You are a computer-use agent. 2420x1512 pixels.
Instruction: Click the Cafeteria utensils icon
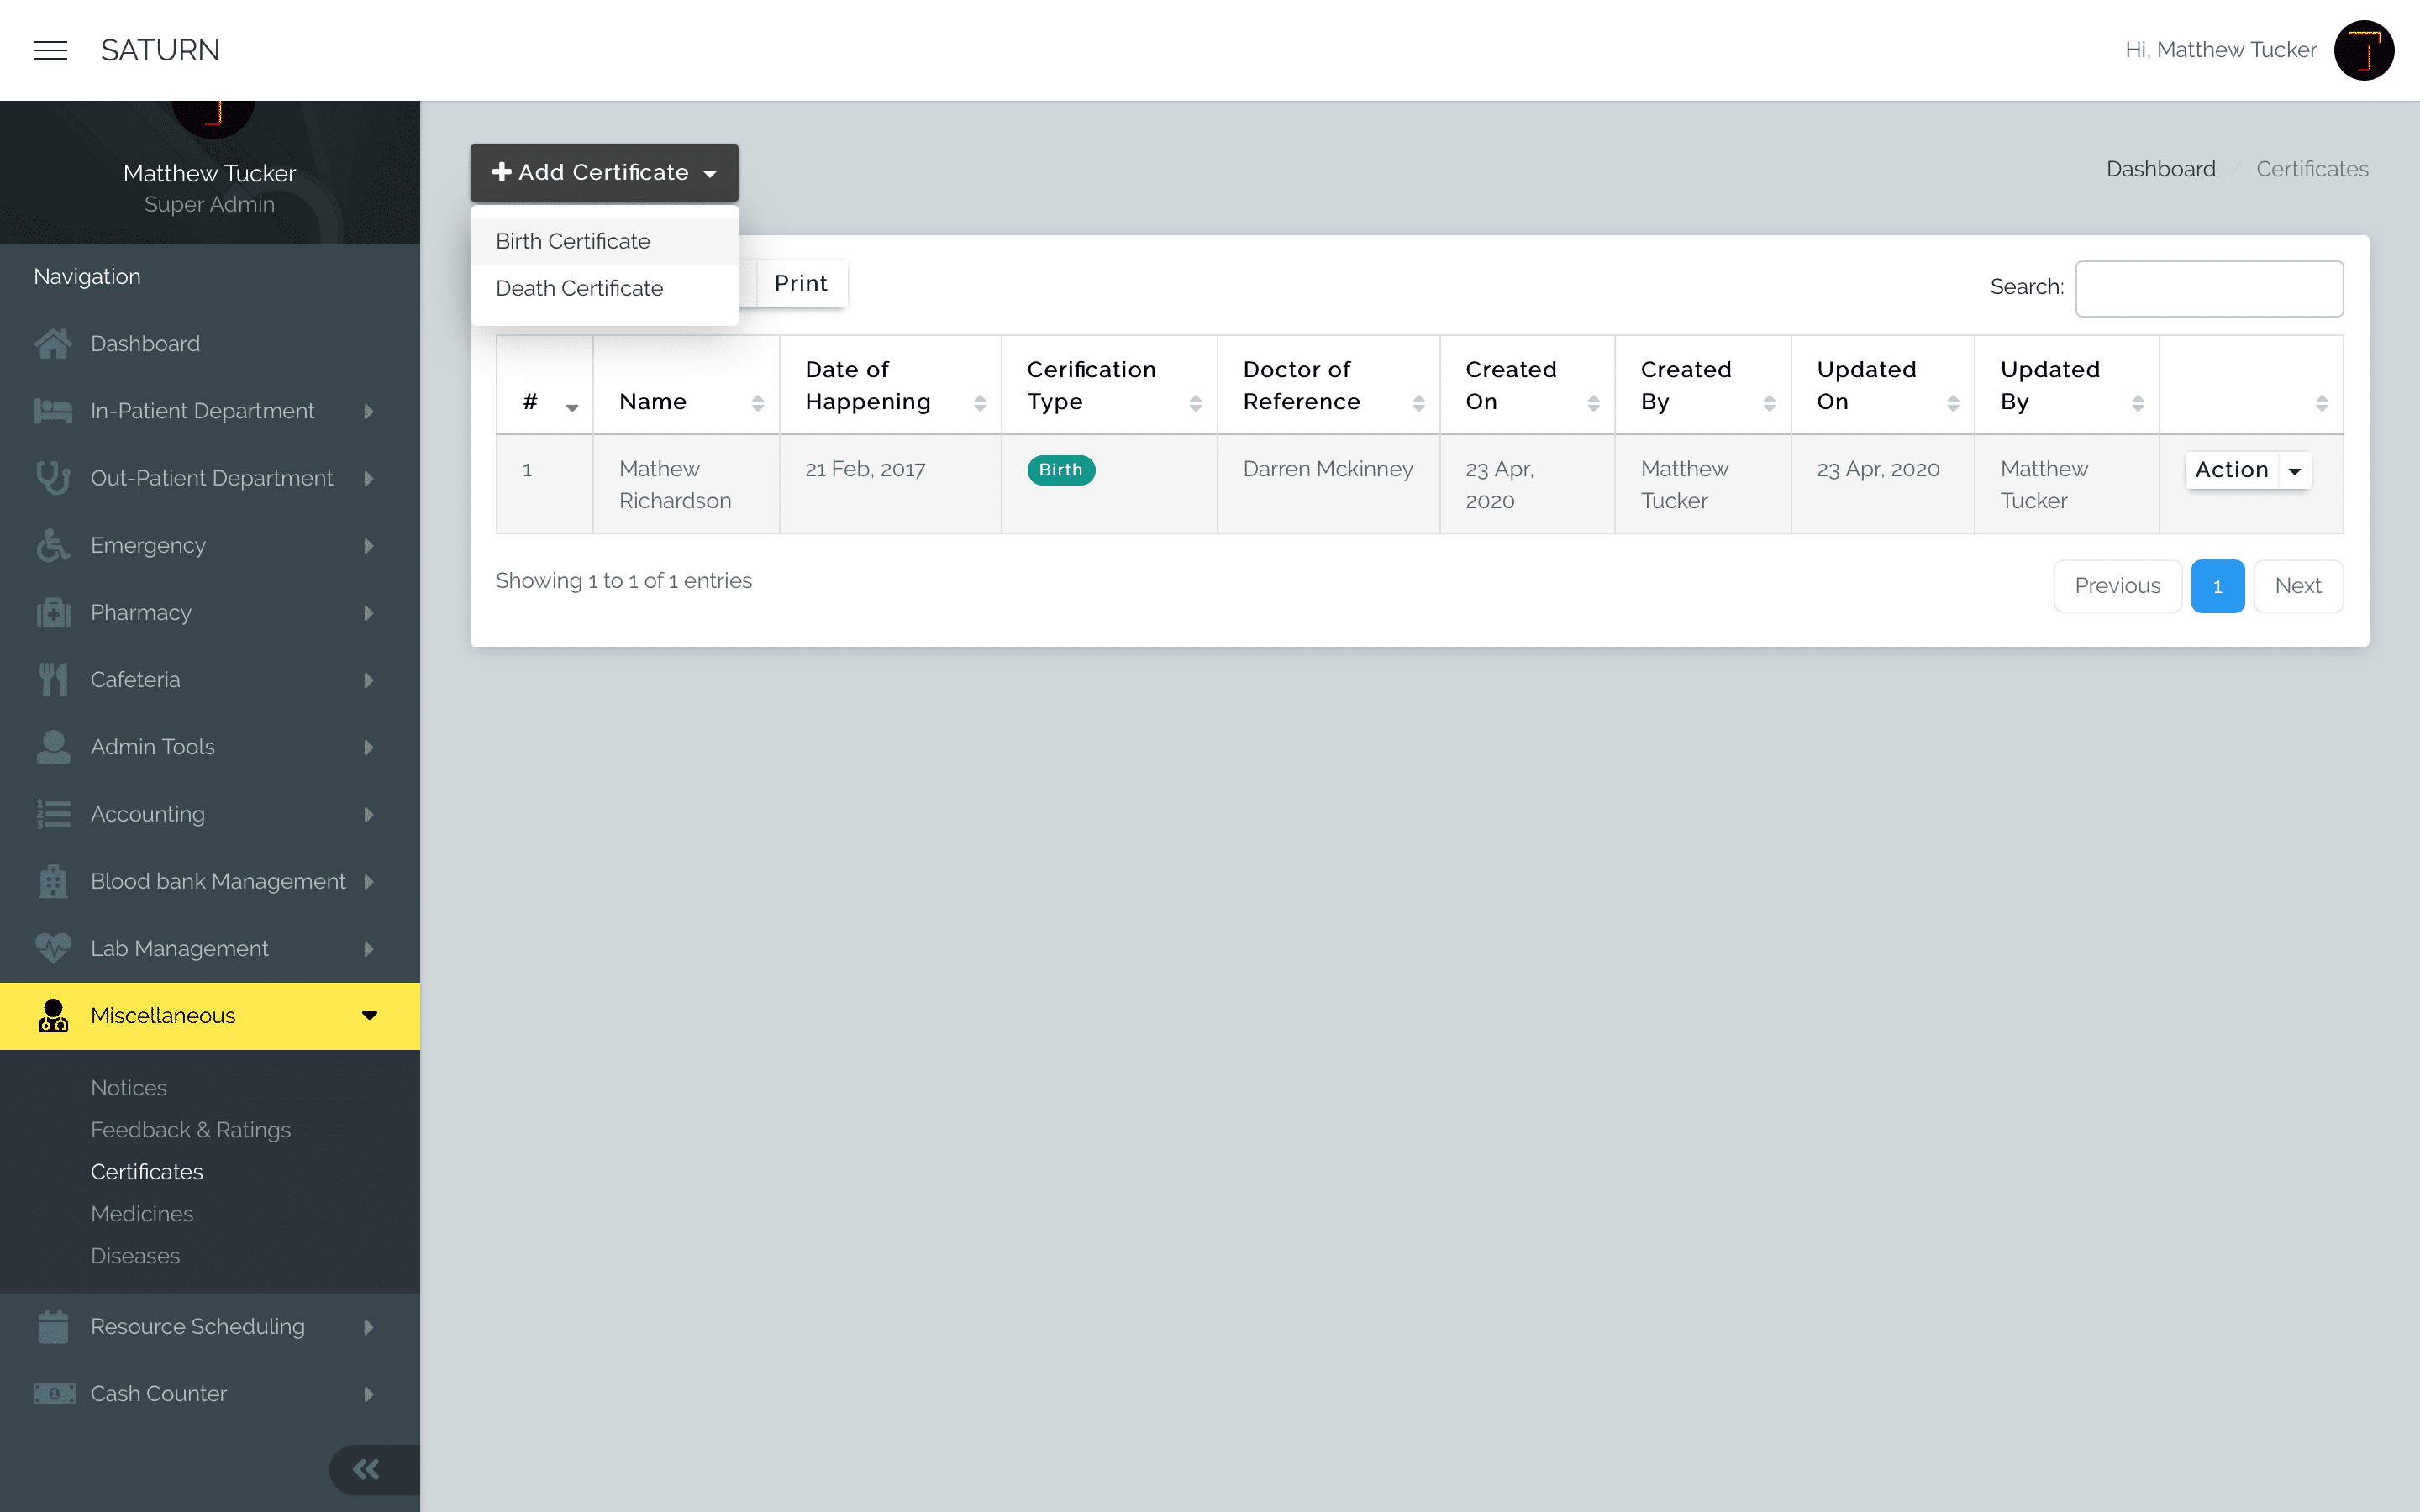tap(53, 680)
